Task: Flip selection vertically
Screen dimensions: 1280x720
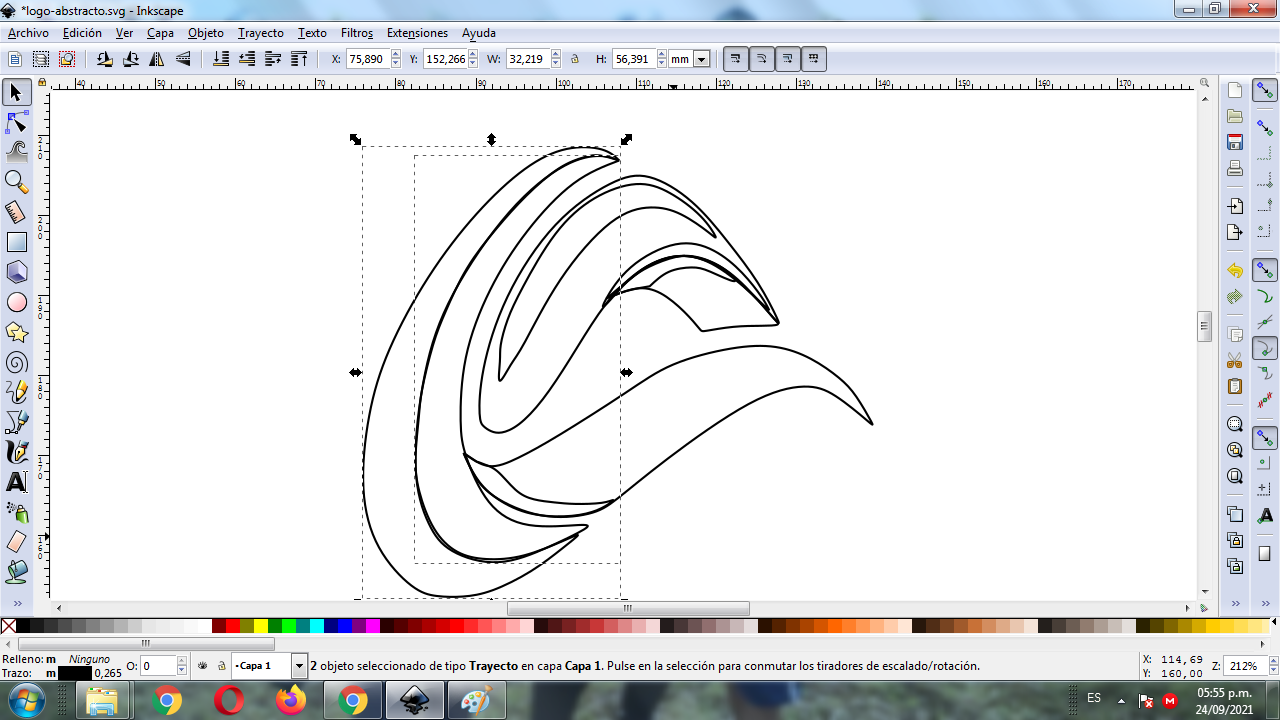Action: (183, 59)
